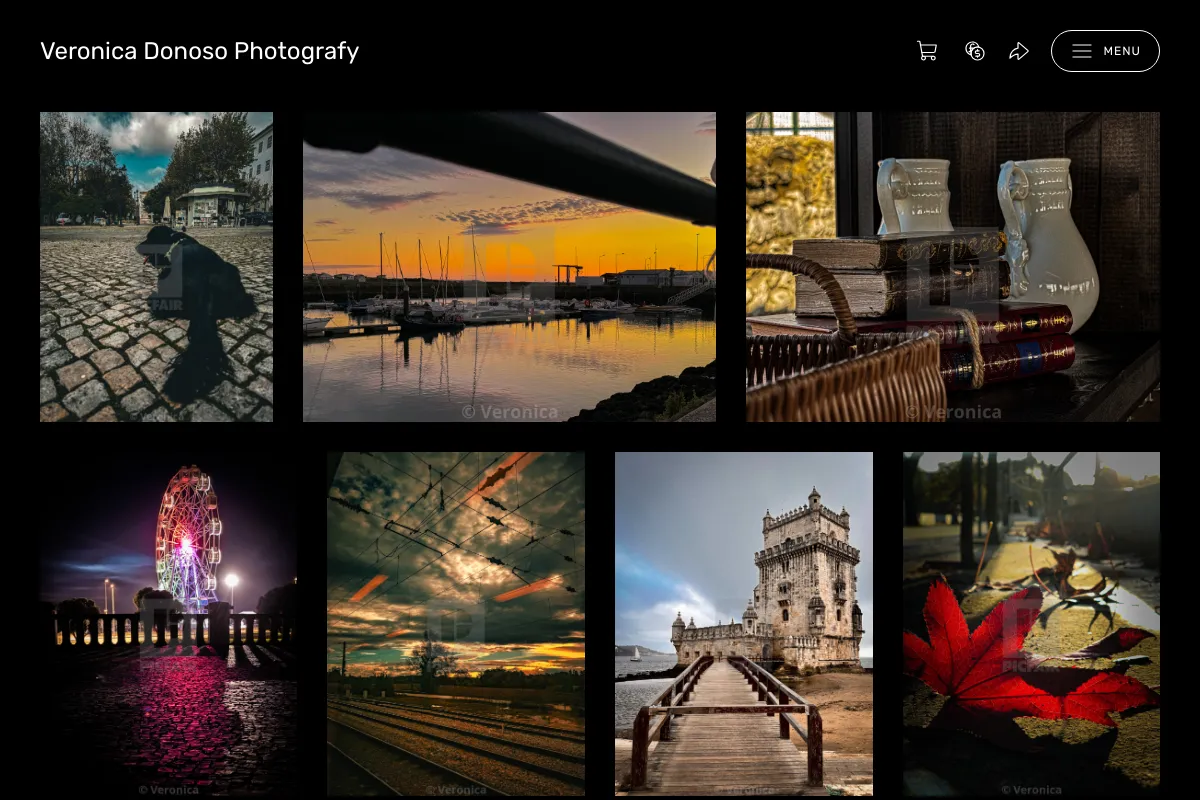Viewport: 1200px width, 800px height.
Task: Open the illuminated Ferris wheel photo
Action: click(168, 624)
